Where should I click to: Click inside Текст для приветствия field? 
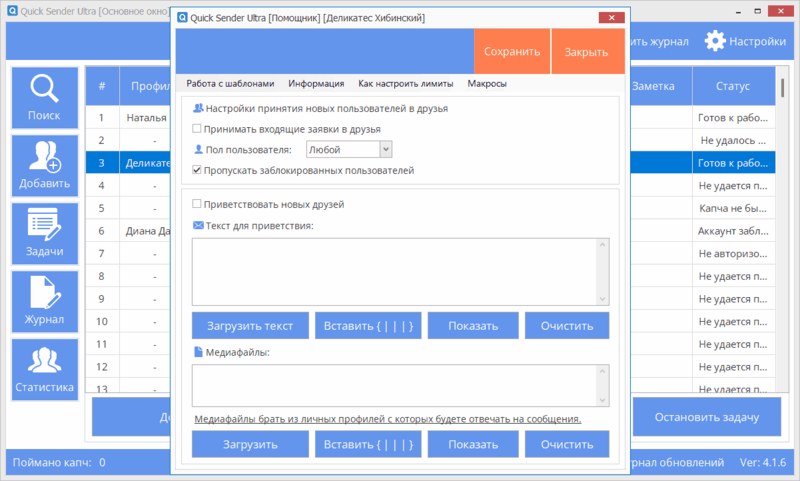click(x=395, y=271)
